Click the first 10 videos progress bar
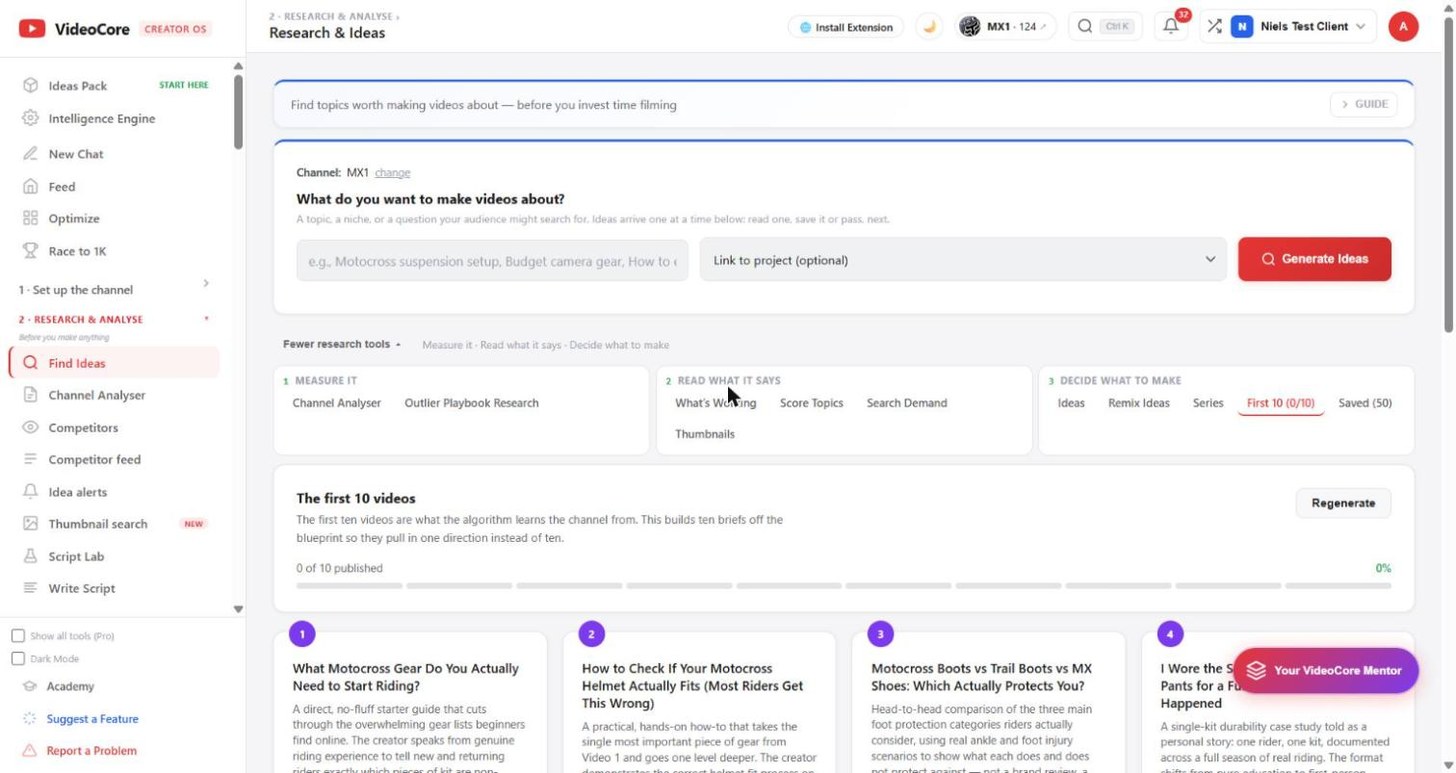Image resolution: width=1456 pixels, height=773 pixels. [843, 586]
